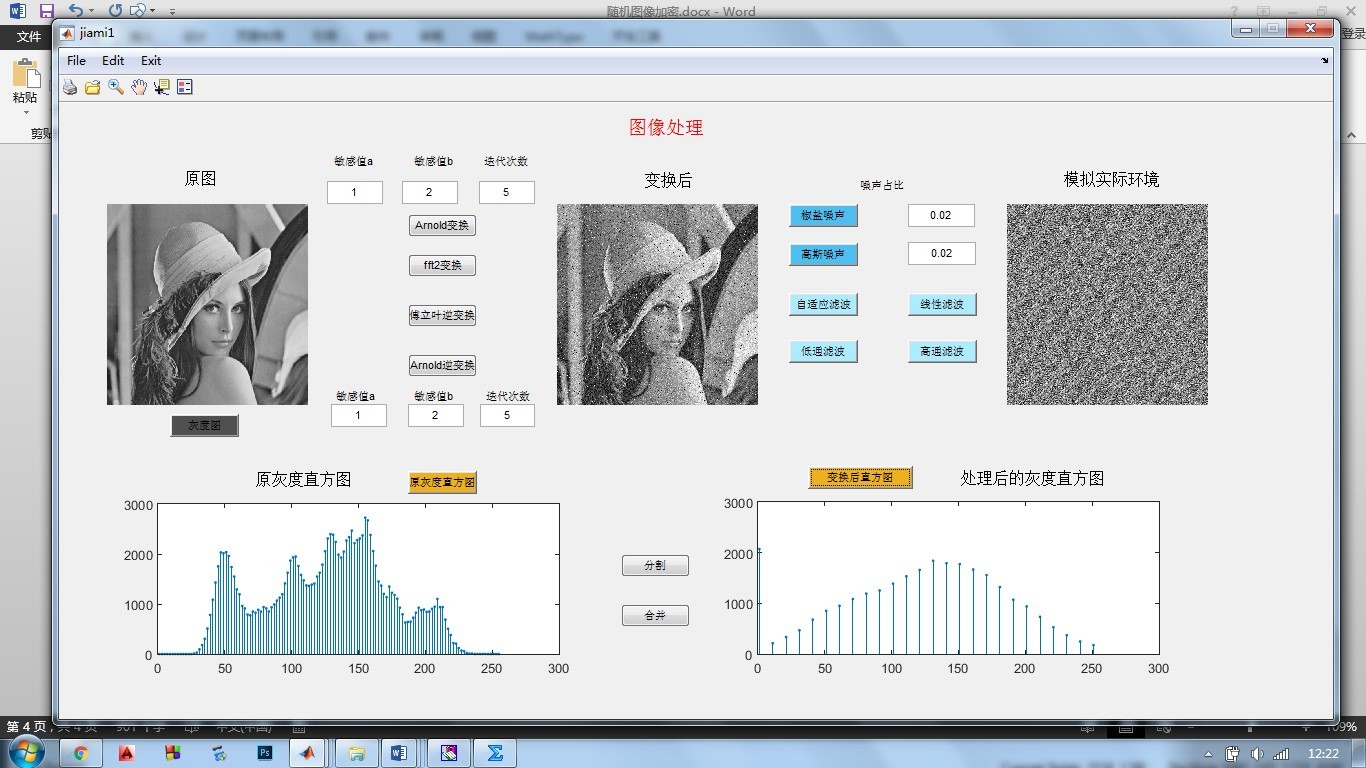The width and height of the screenshot is (1366, 768).
Task: Switch to Word taskbar icon
Action: (399, 753)
